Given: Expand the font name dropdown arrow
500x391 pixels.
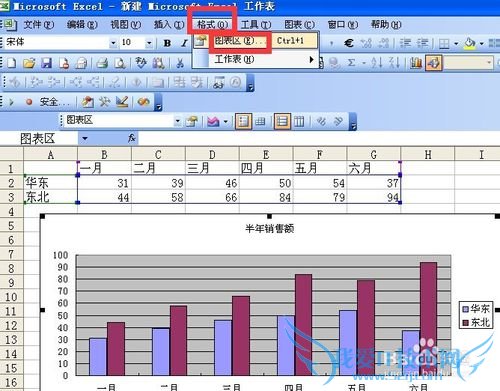Looking at the screenshot, I should [113, 43].
